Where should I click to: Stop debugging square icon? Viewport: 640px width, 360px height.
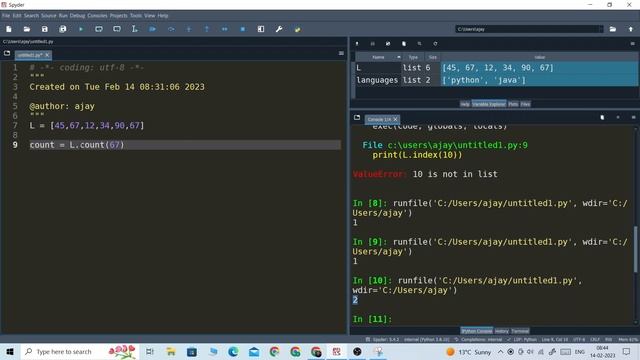(242, 29)
